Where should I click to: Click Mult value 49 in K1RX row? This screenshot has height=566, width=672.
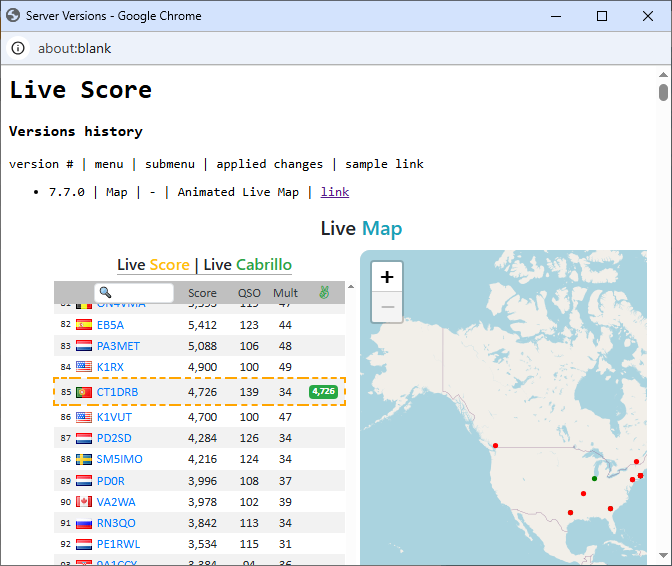pos(285,367)
